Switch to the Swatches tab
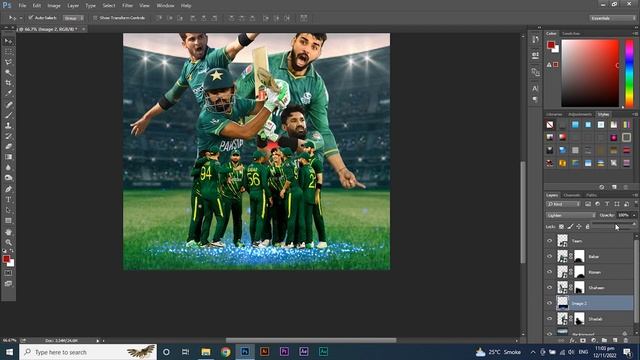 tap(571, 33)
